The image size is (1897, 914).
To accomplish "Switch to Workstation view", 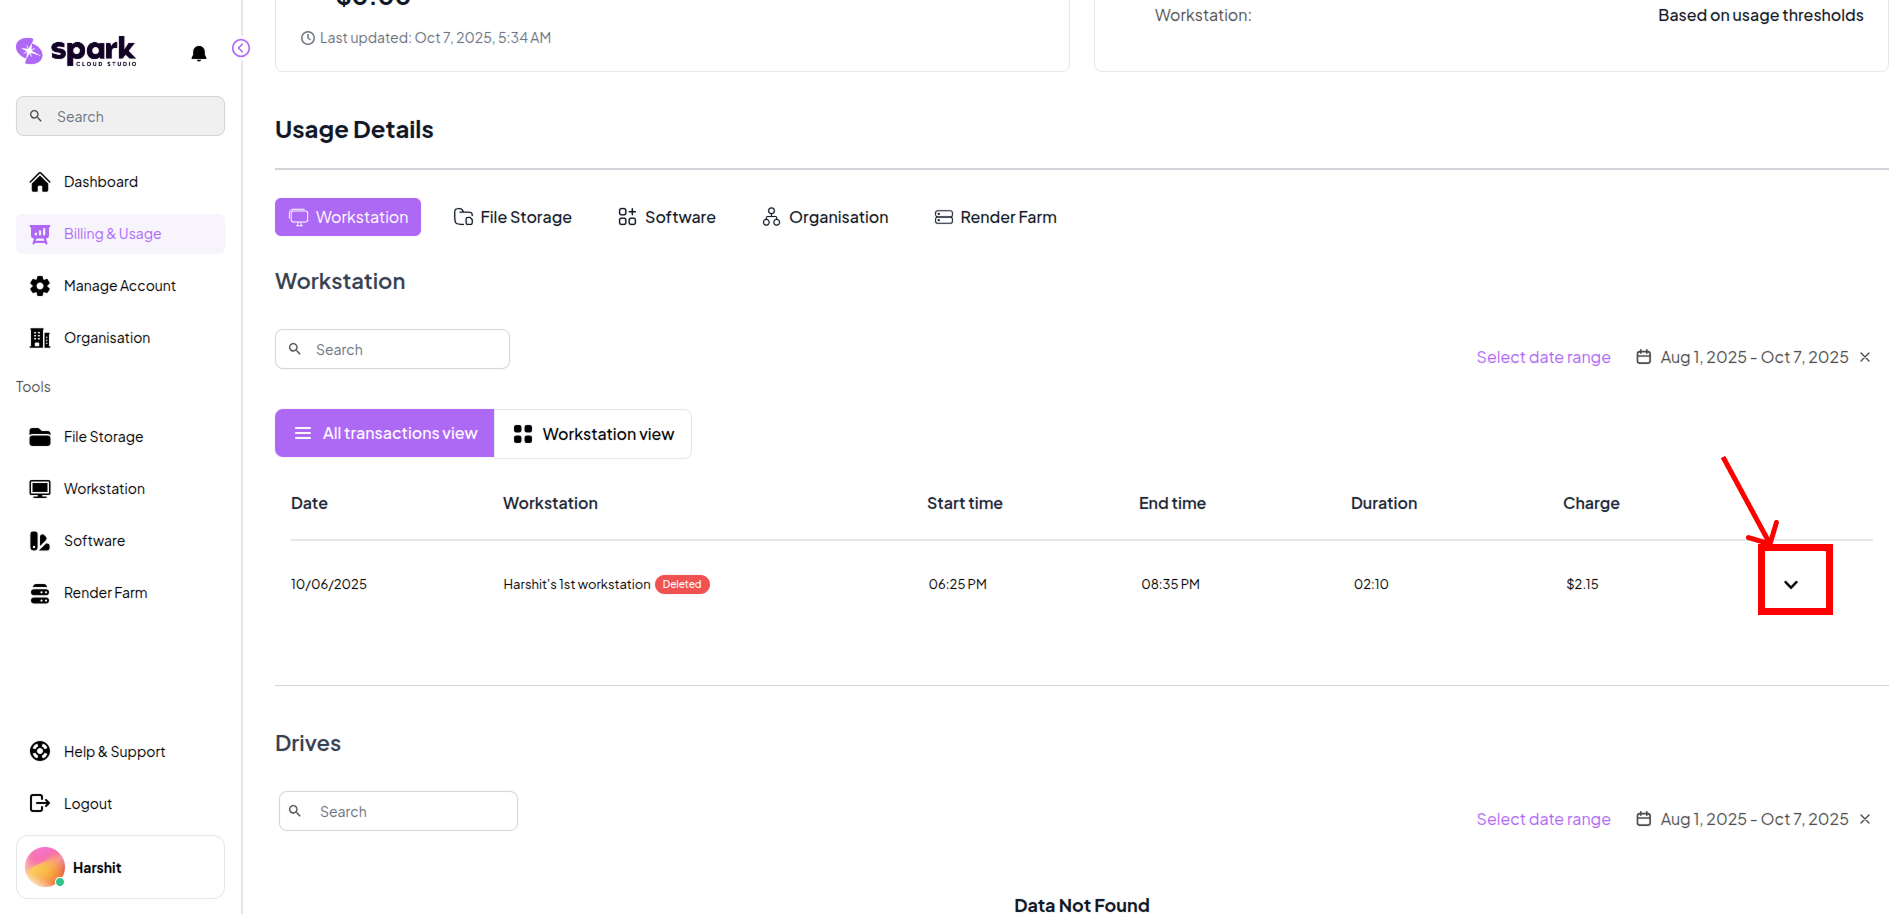I will pos(593,434).
